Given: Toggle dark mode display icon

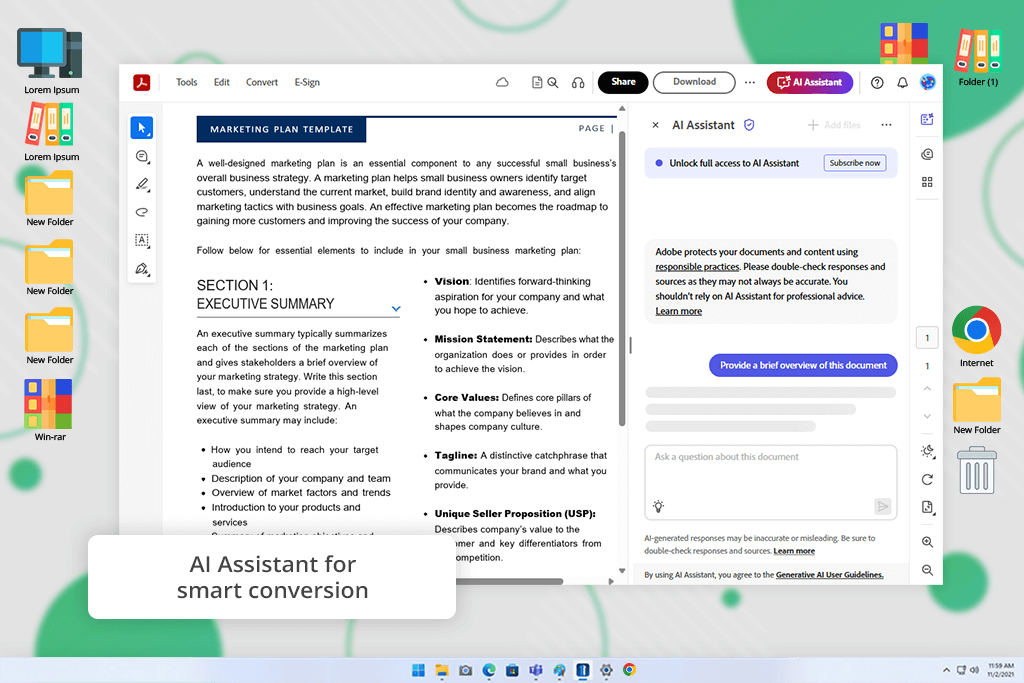Looking at the screenshot, I should (x=927, y=451).
